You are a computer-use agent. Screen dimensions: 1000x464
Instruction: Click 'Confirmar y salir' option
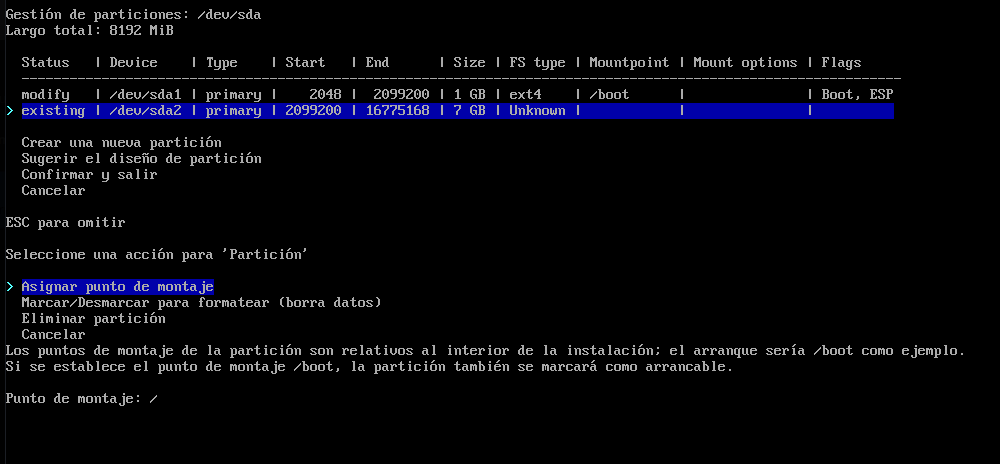click(x=89, y=174)
